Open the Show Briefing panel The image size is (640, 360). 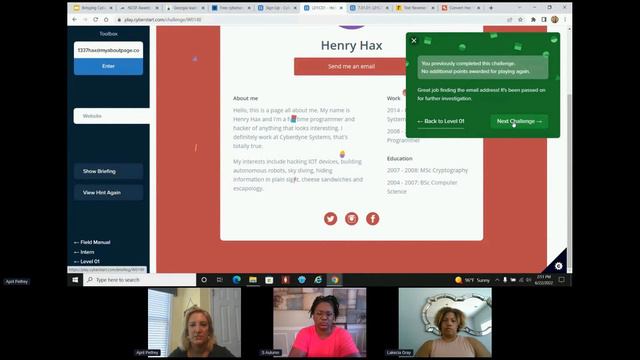(108, 171)
